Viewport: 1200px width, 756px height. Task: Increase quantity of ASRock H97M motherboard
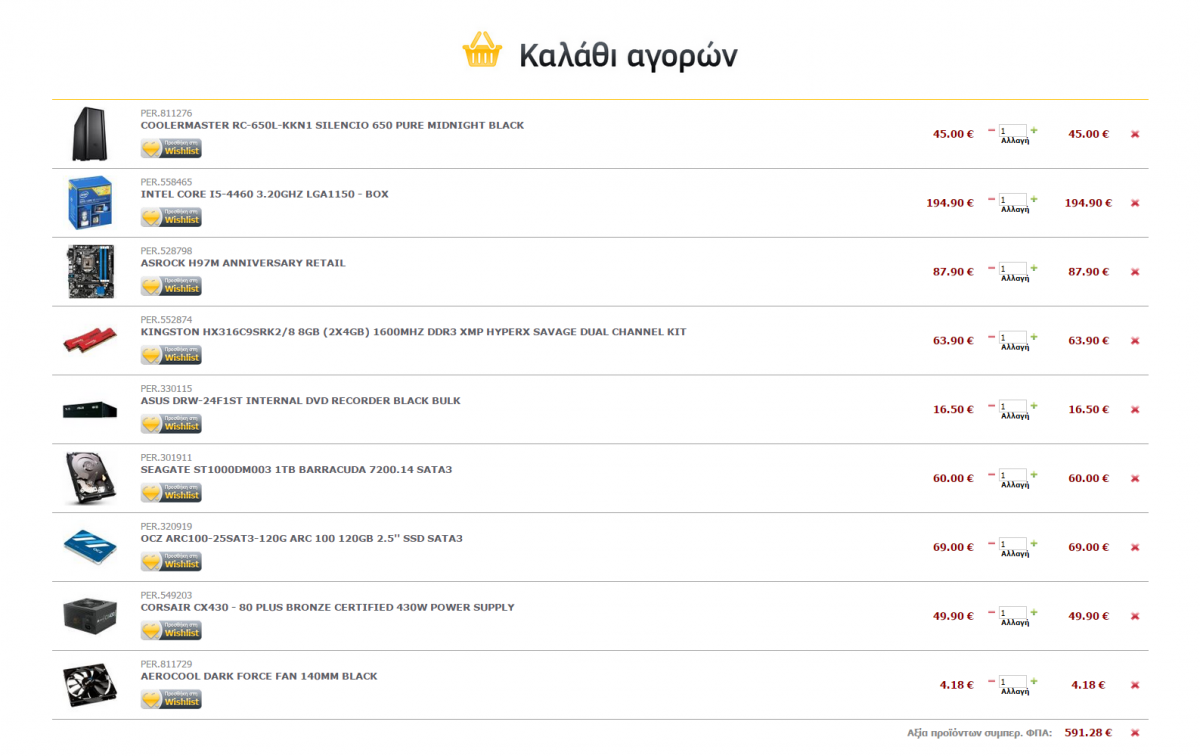pos(1034,268)
